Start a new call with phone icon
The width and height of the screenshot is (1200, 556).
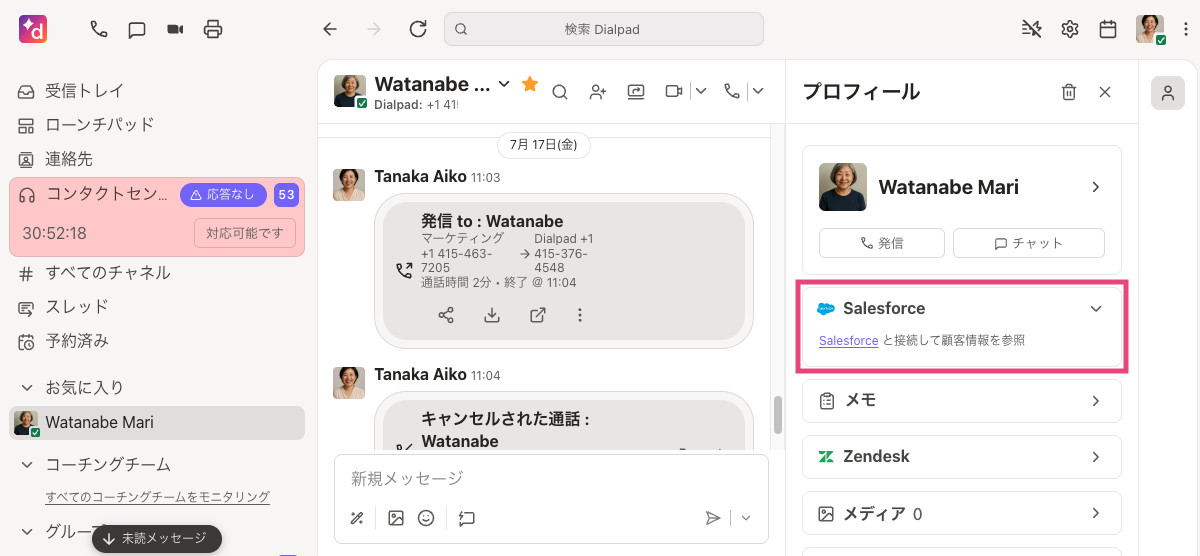tap(98, 29)
